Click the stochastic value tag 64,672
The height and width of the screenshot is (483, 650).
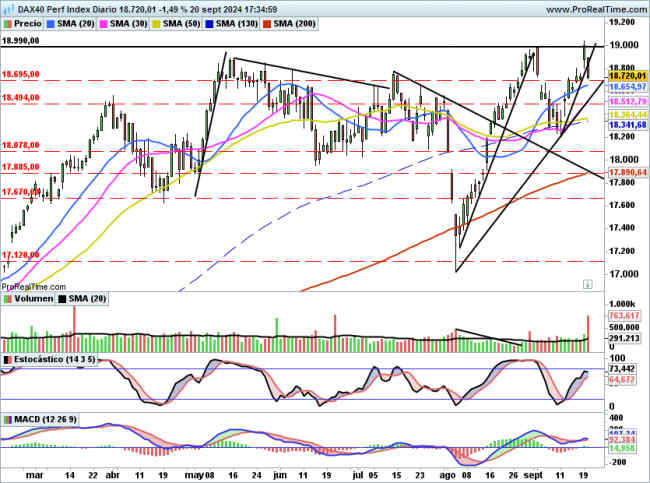622,379
